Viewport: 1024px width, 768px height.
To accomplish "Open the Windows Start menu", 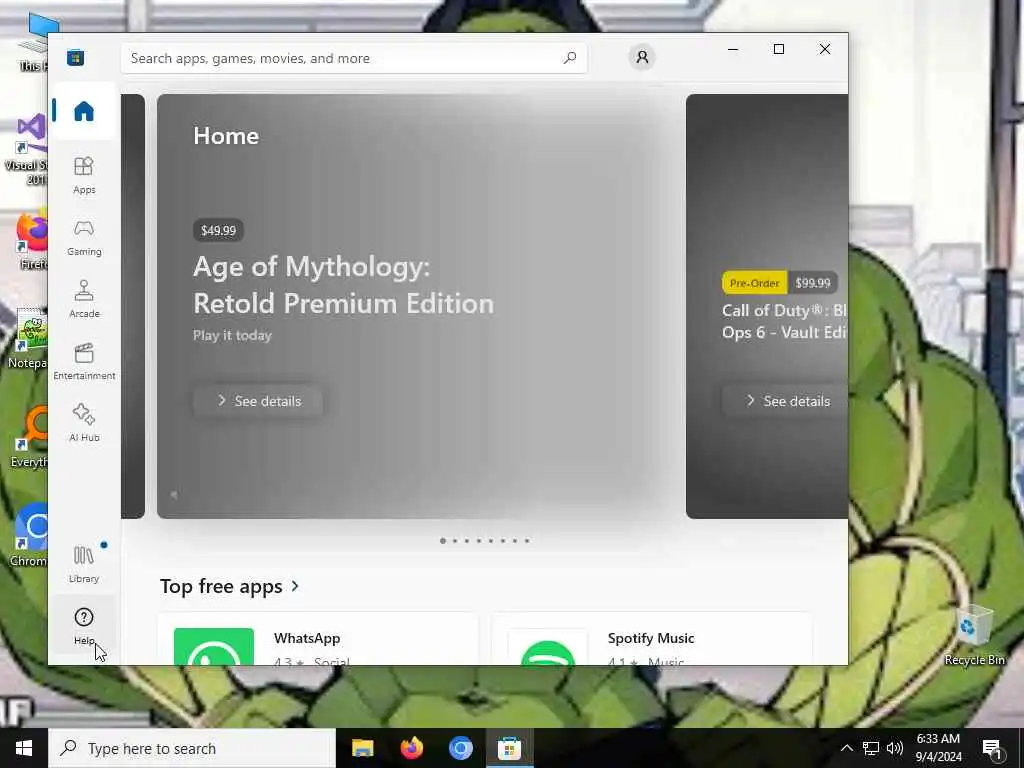I will [24, 748].
